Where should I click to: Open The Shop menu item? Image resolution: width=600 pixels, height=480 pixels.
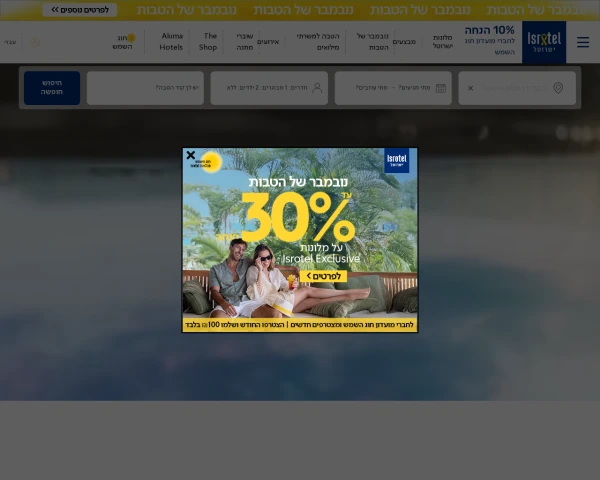coord(208,42)
